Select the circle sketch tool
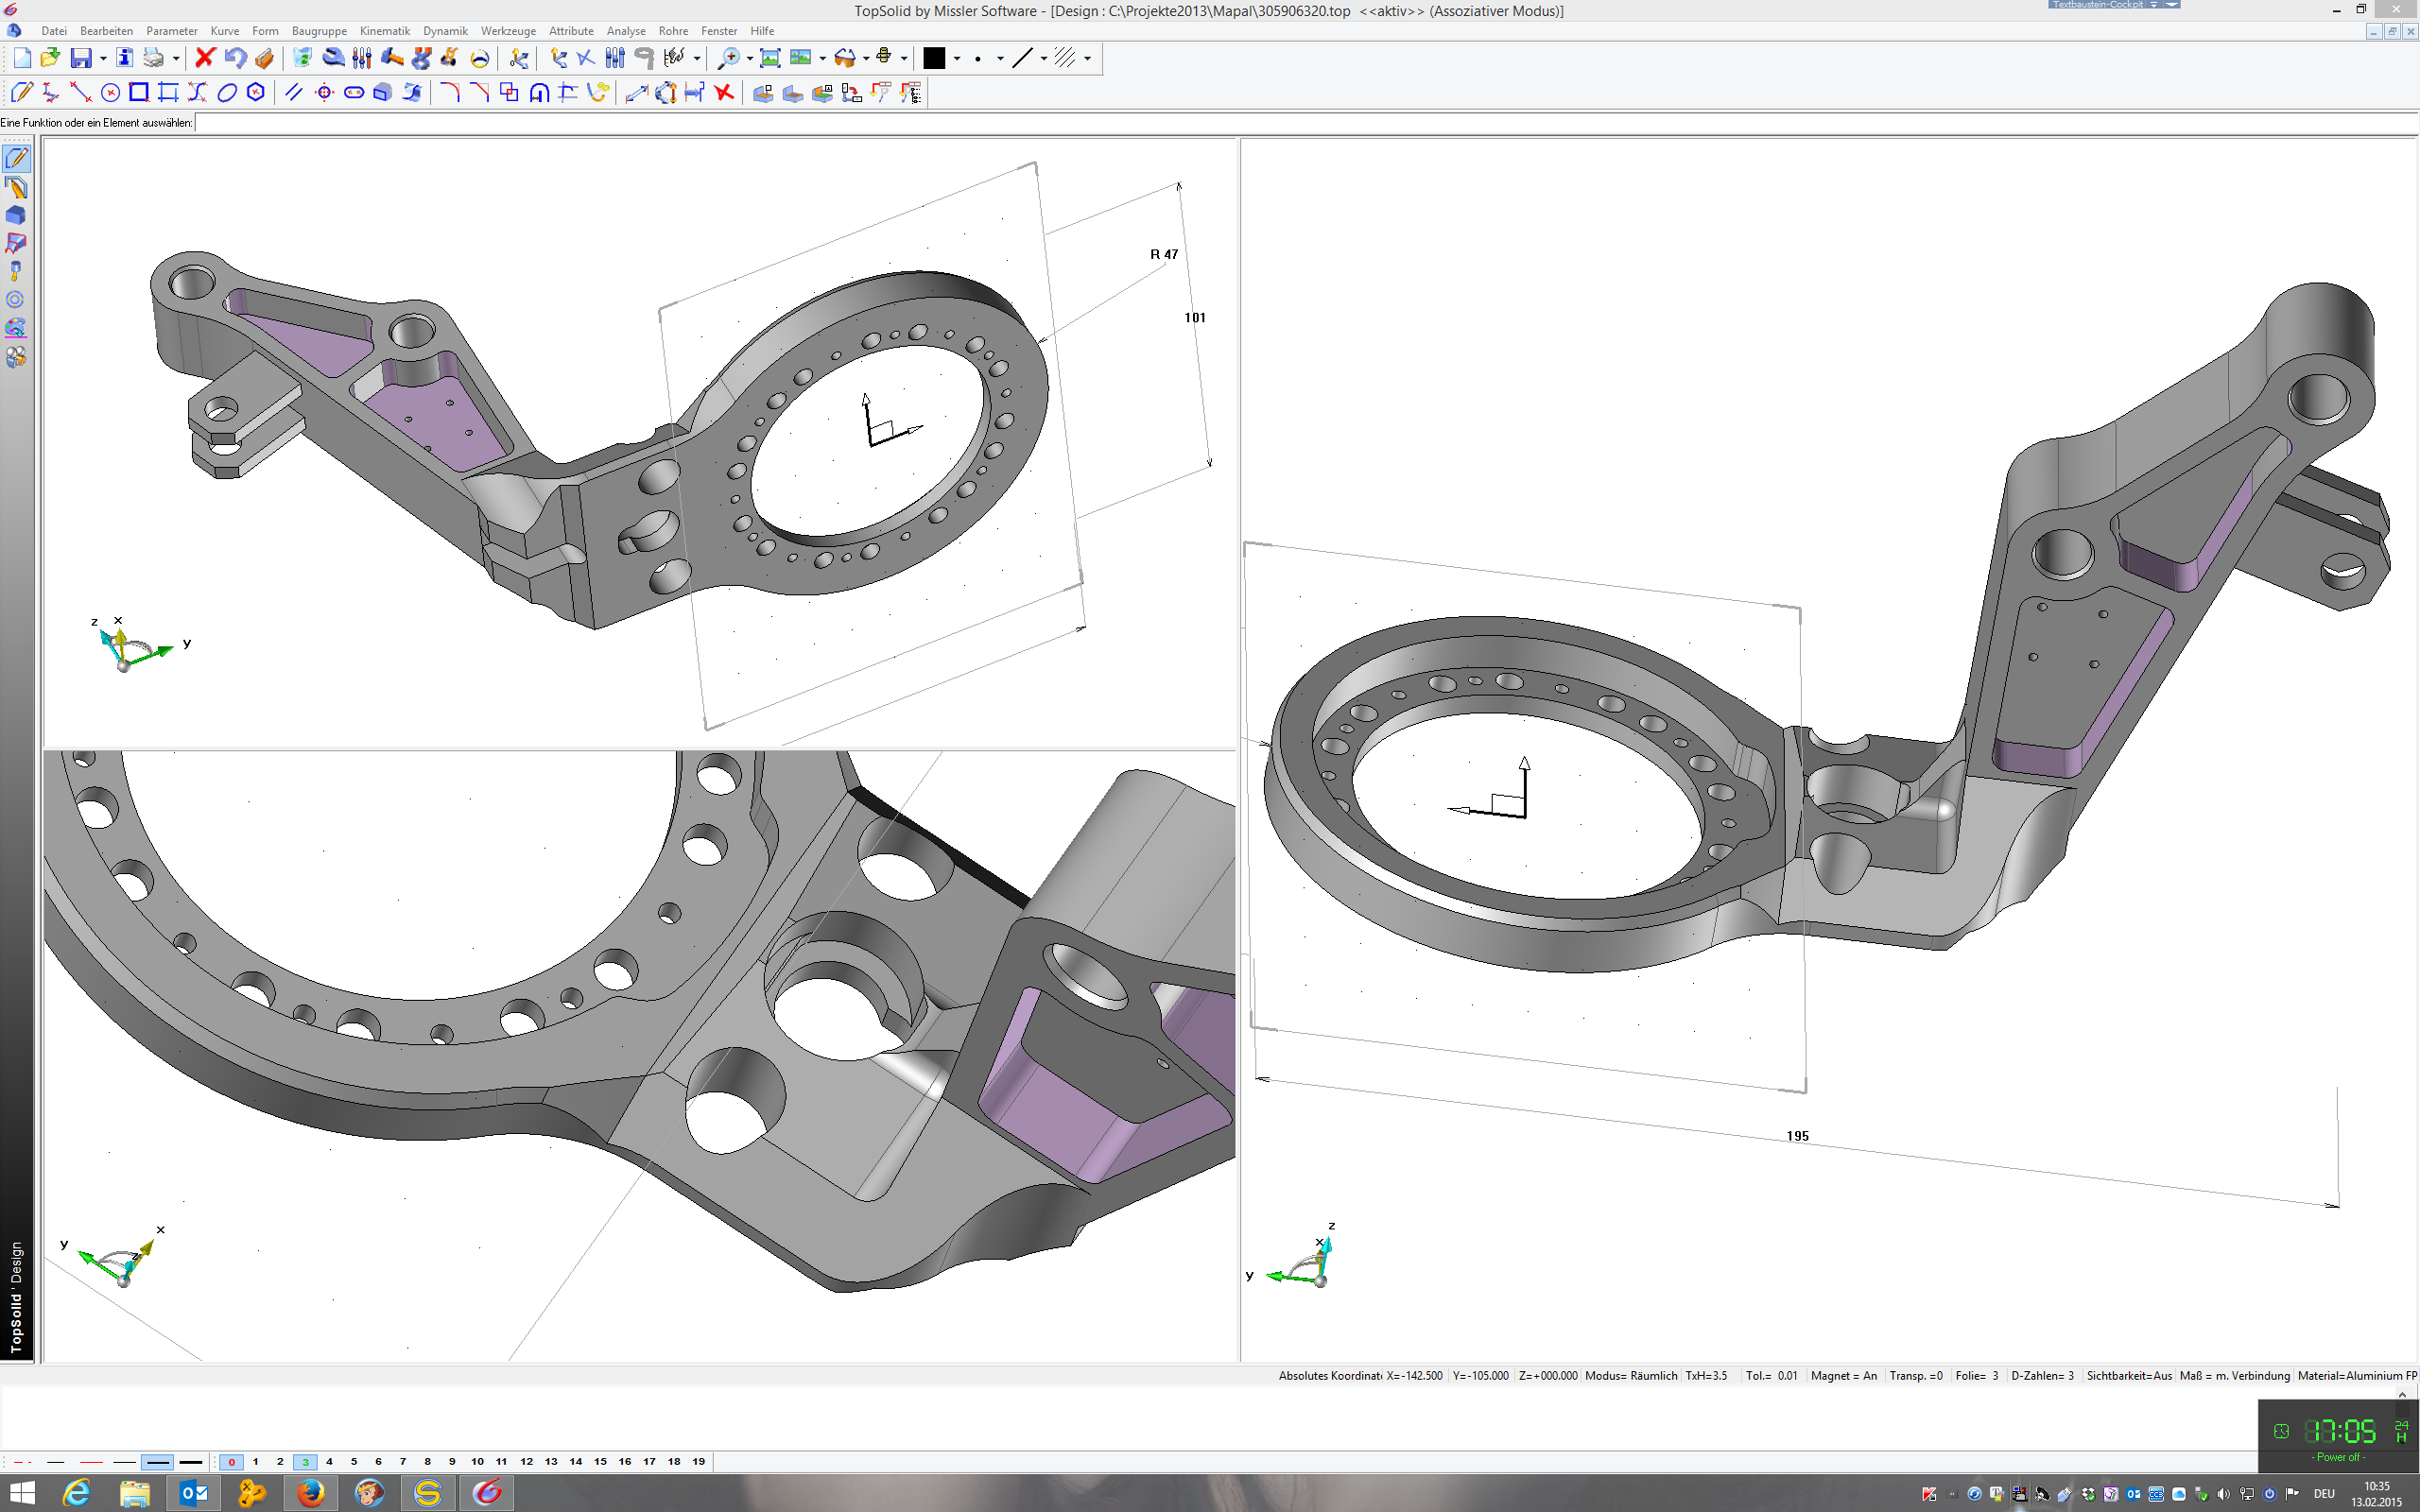 point(110,93)
